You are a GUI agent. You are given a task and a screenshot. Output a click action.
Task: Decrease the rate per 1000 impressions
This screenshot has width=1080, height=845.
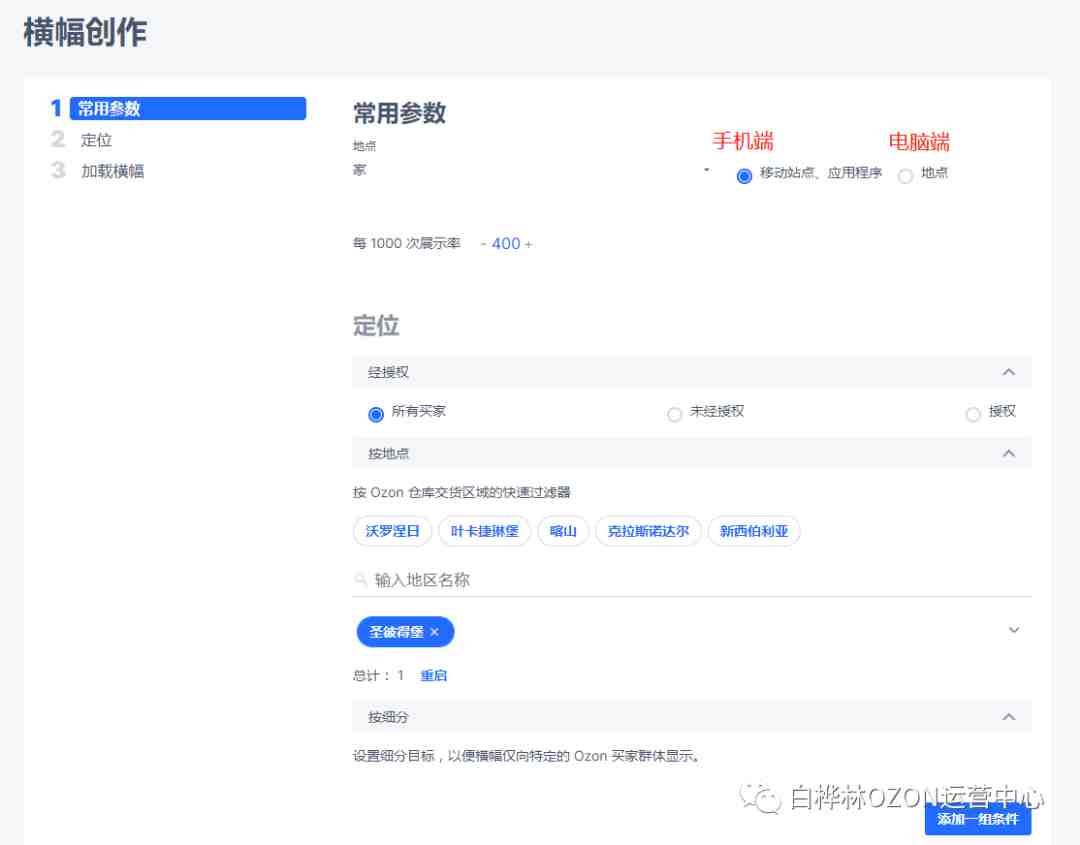click(x=484, y=244)
